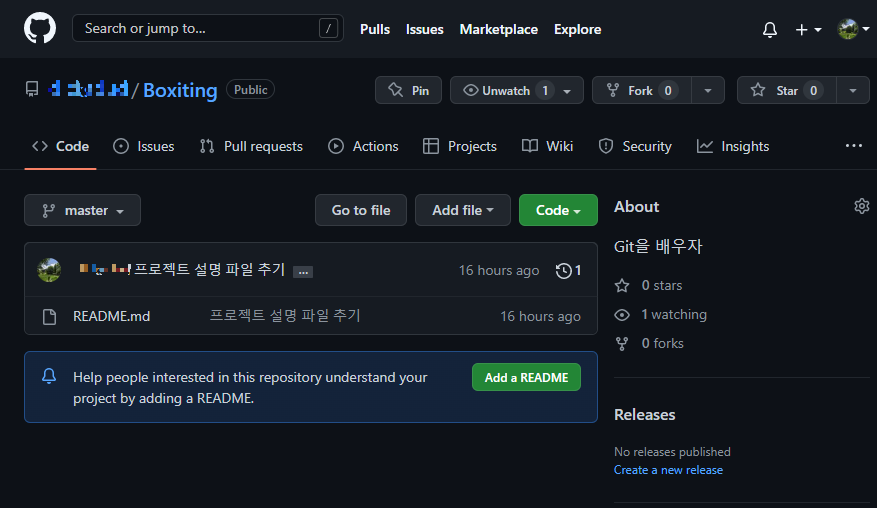
Task: Open the README.md file
Action: (111, 316)
